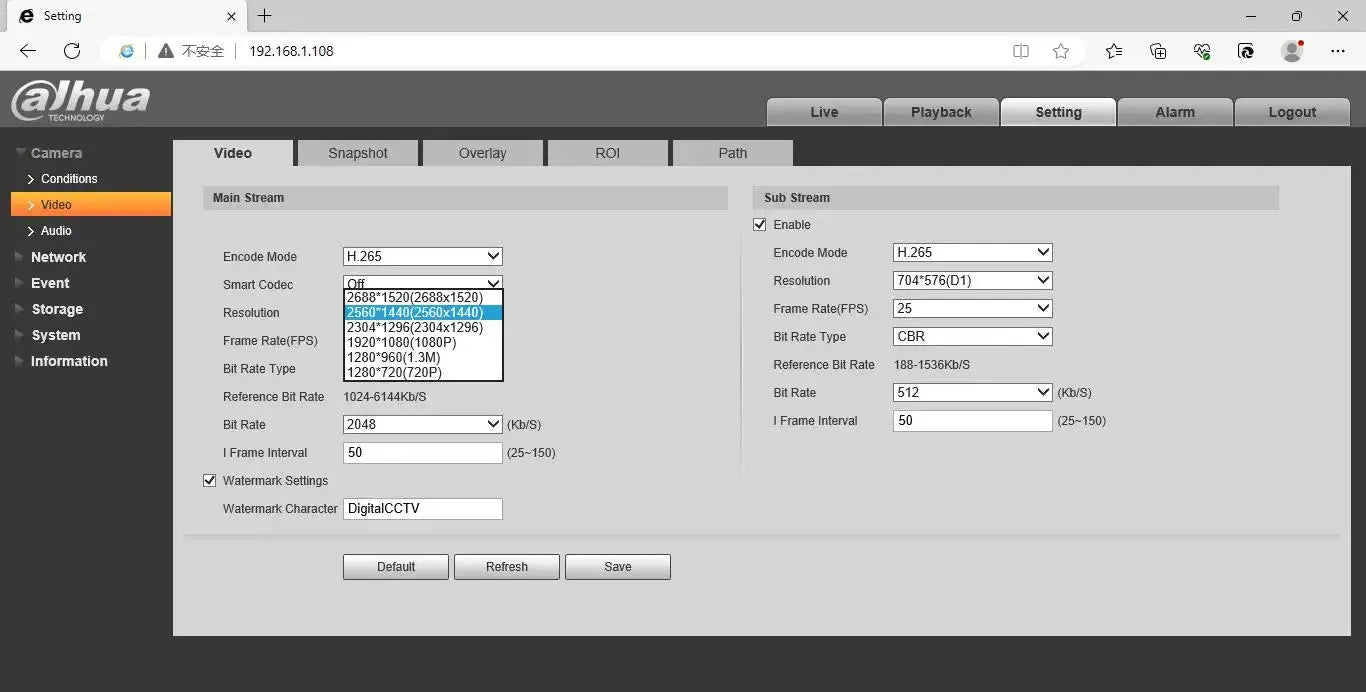This screenshot has width=1366, height=692.
Task: Click IE mode indicator in address bar
Action: [126, 51]
